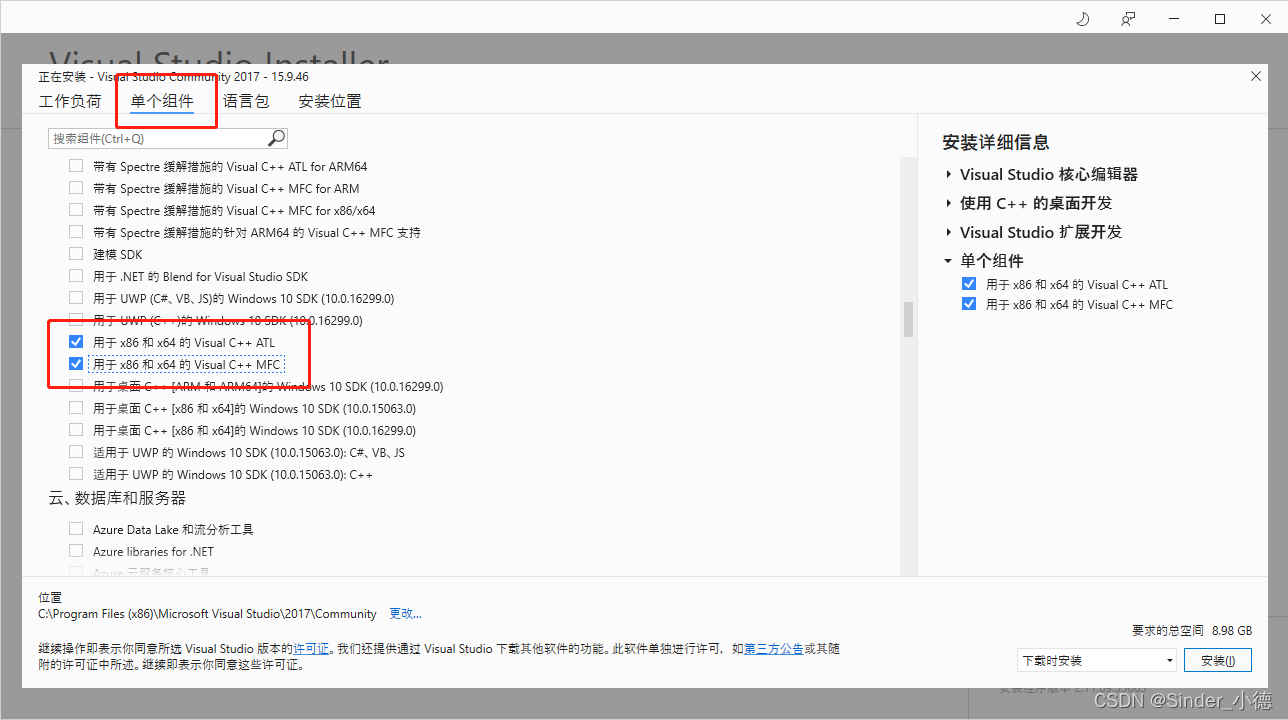1288x720 pixels.
Task: Switch to the 工作负荷 tab
Action: coord(70,101)
